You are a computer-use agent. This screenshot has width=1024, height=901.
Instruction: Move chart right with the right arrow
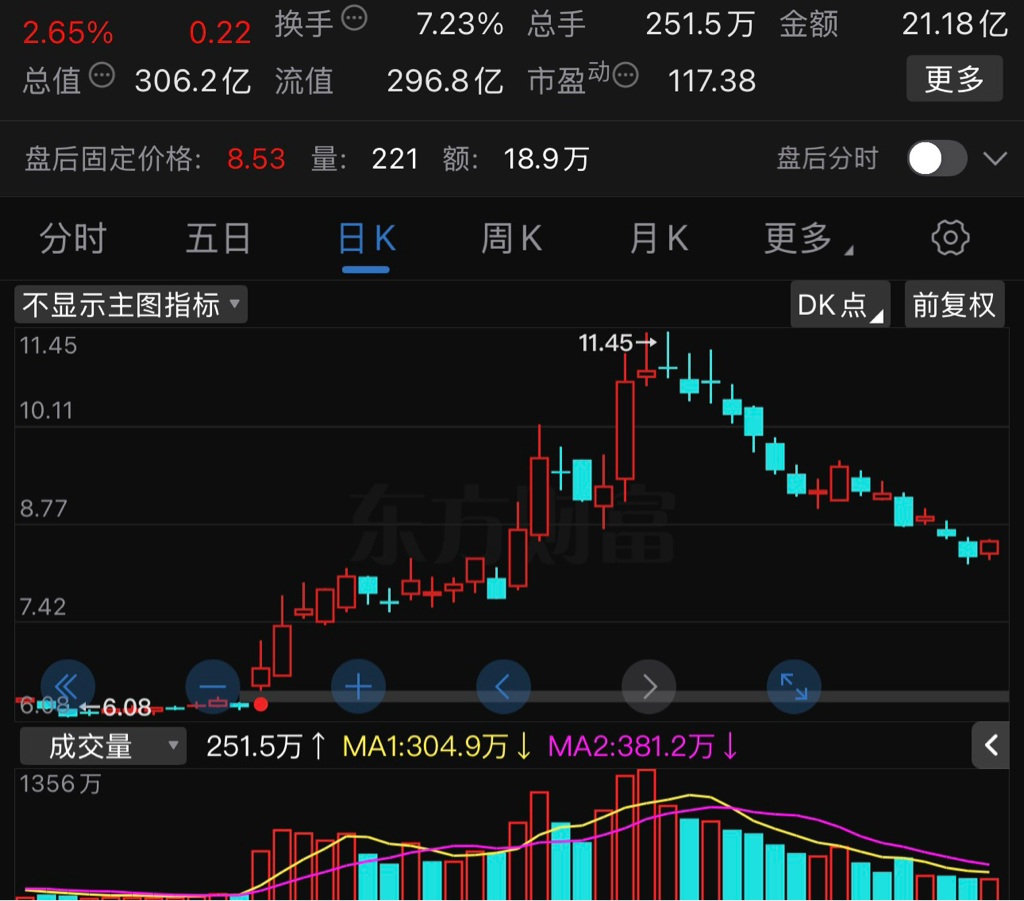(x=648, y=687)
